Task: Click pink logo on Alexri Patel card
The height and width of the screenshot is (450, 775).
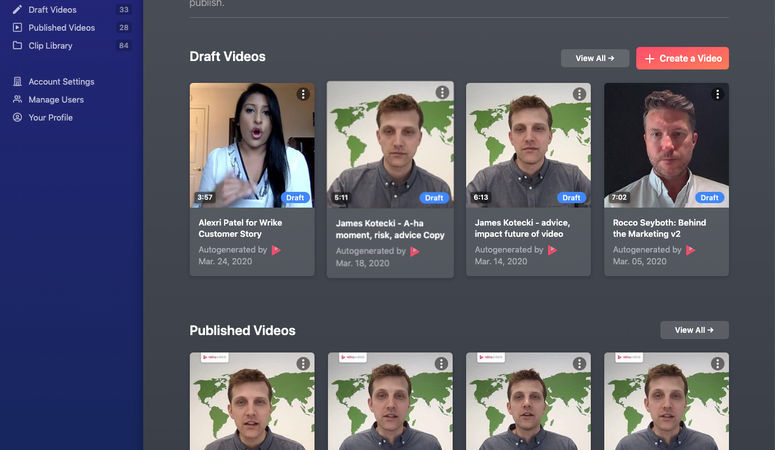Action: pos(276,250)
